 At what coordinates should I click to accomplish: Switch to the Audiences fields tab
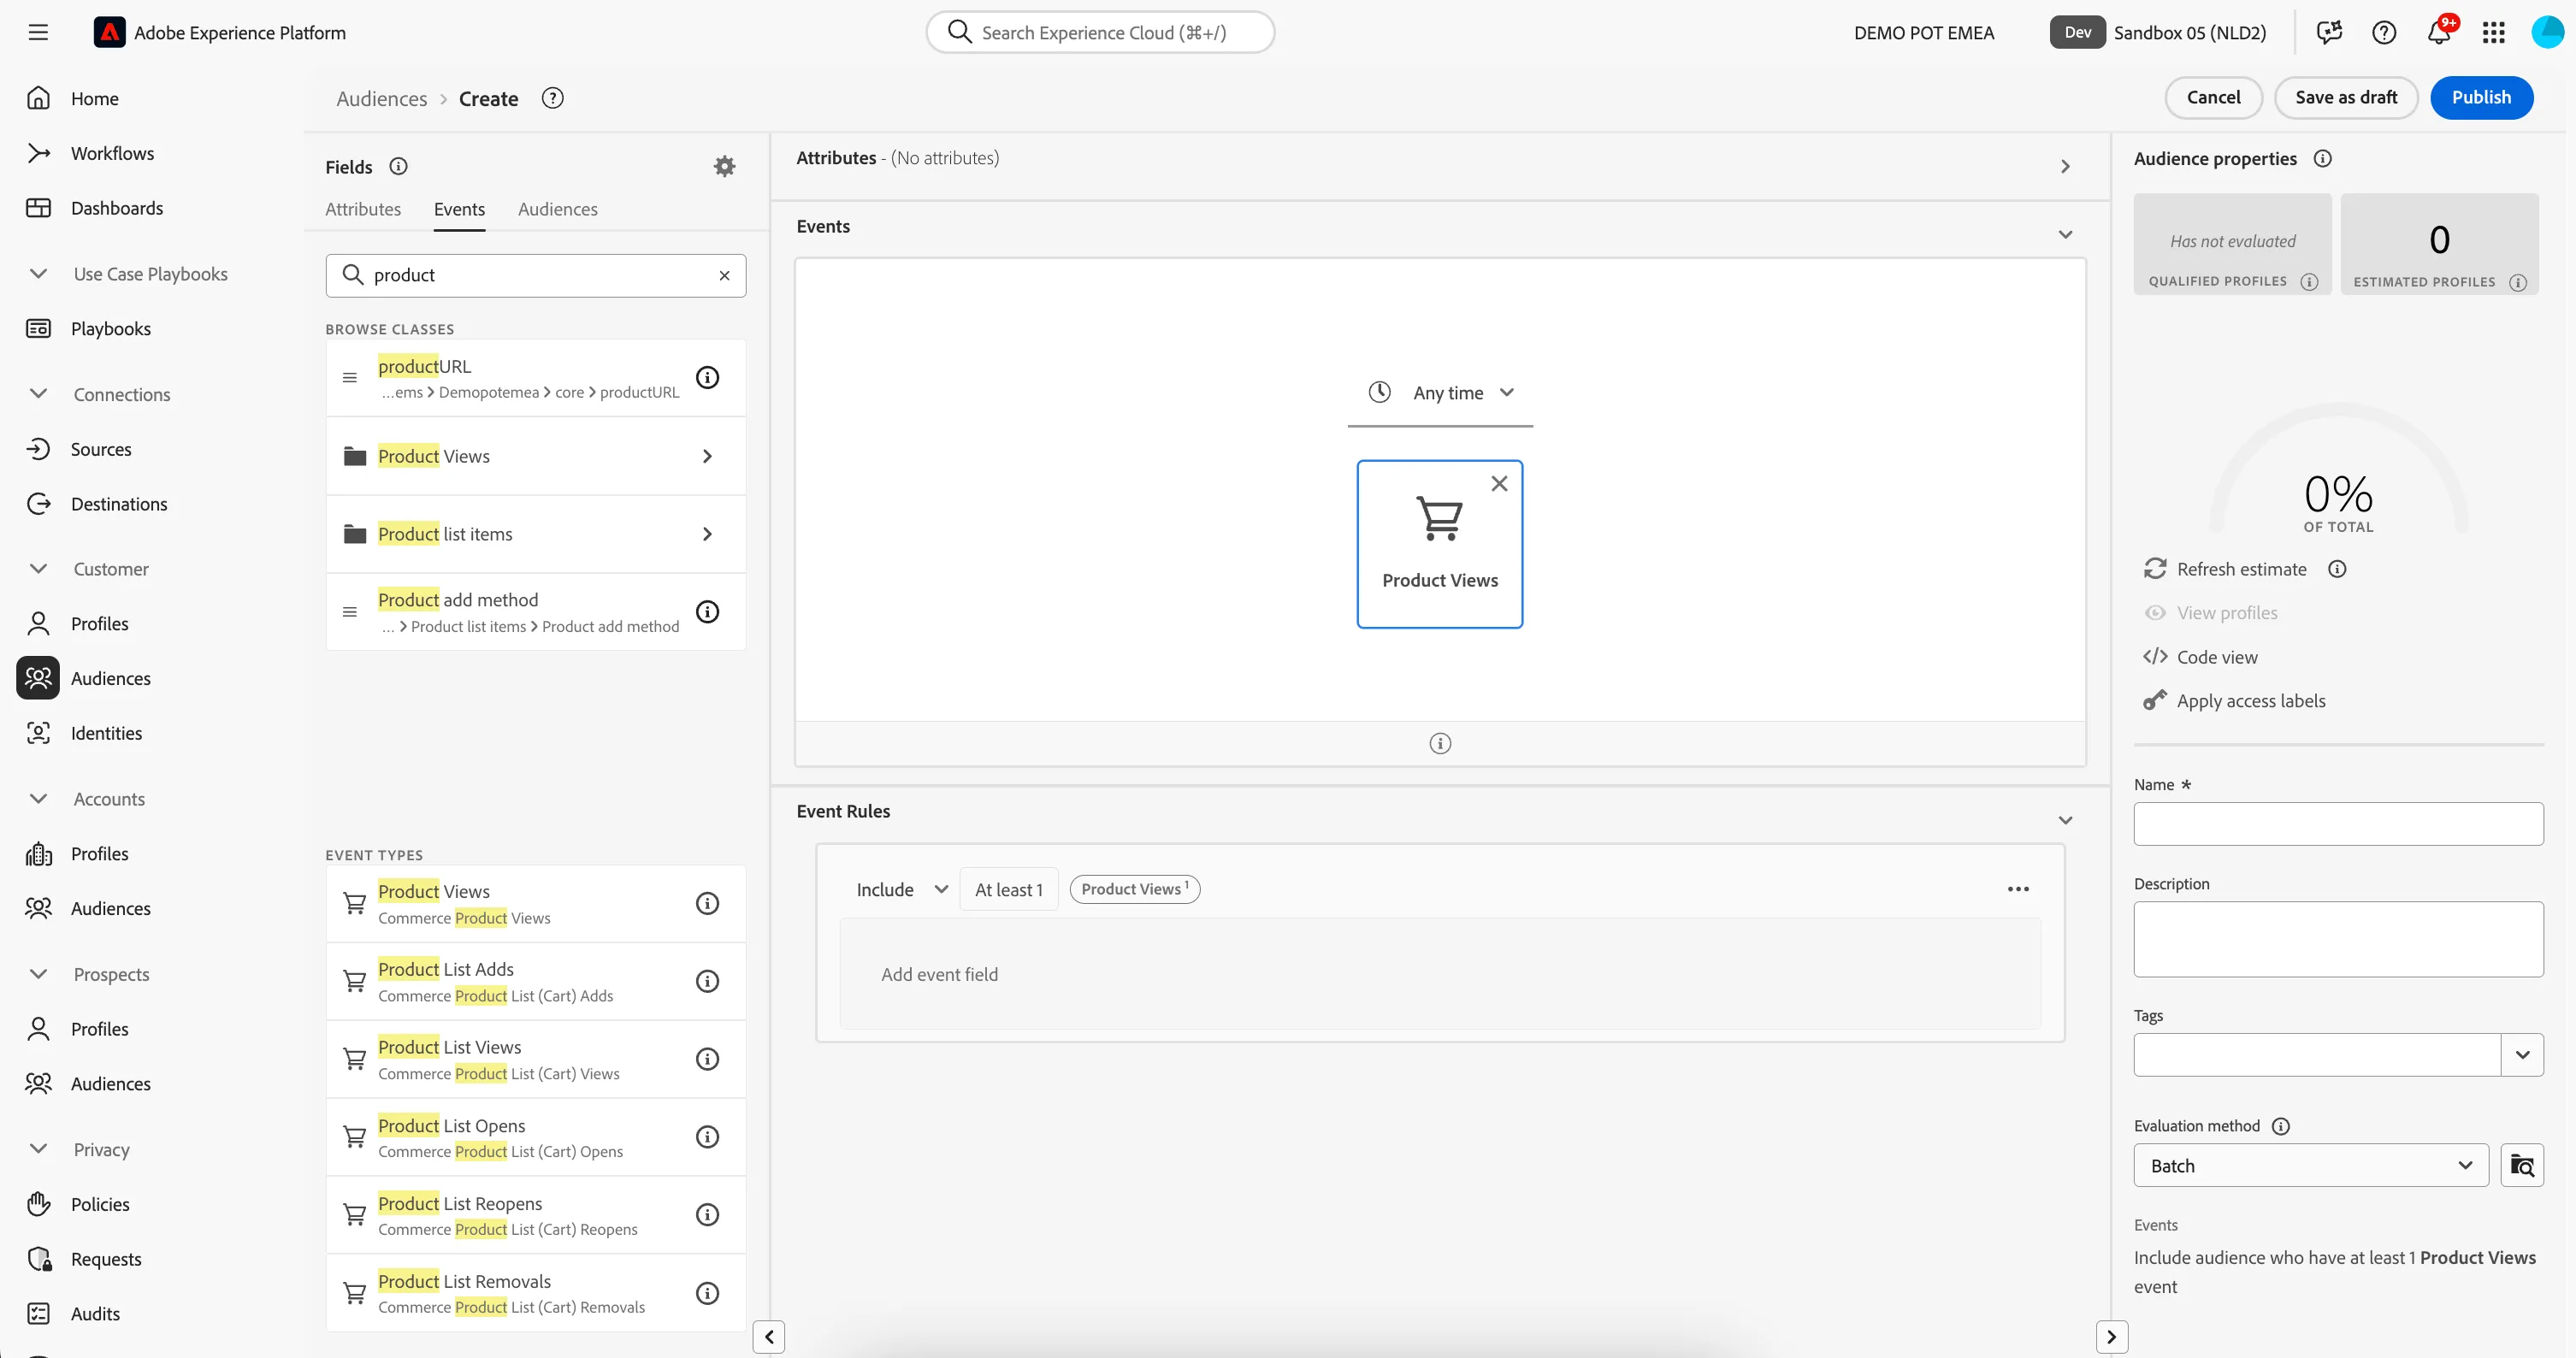[557, 209]
